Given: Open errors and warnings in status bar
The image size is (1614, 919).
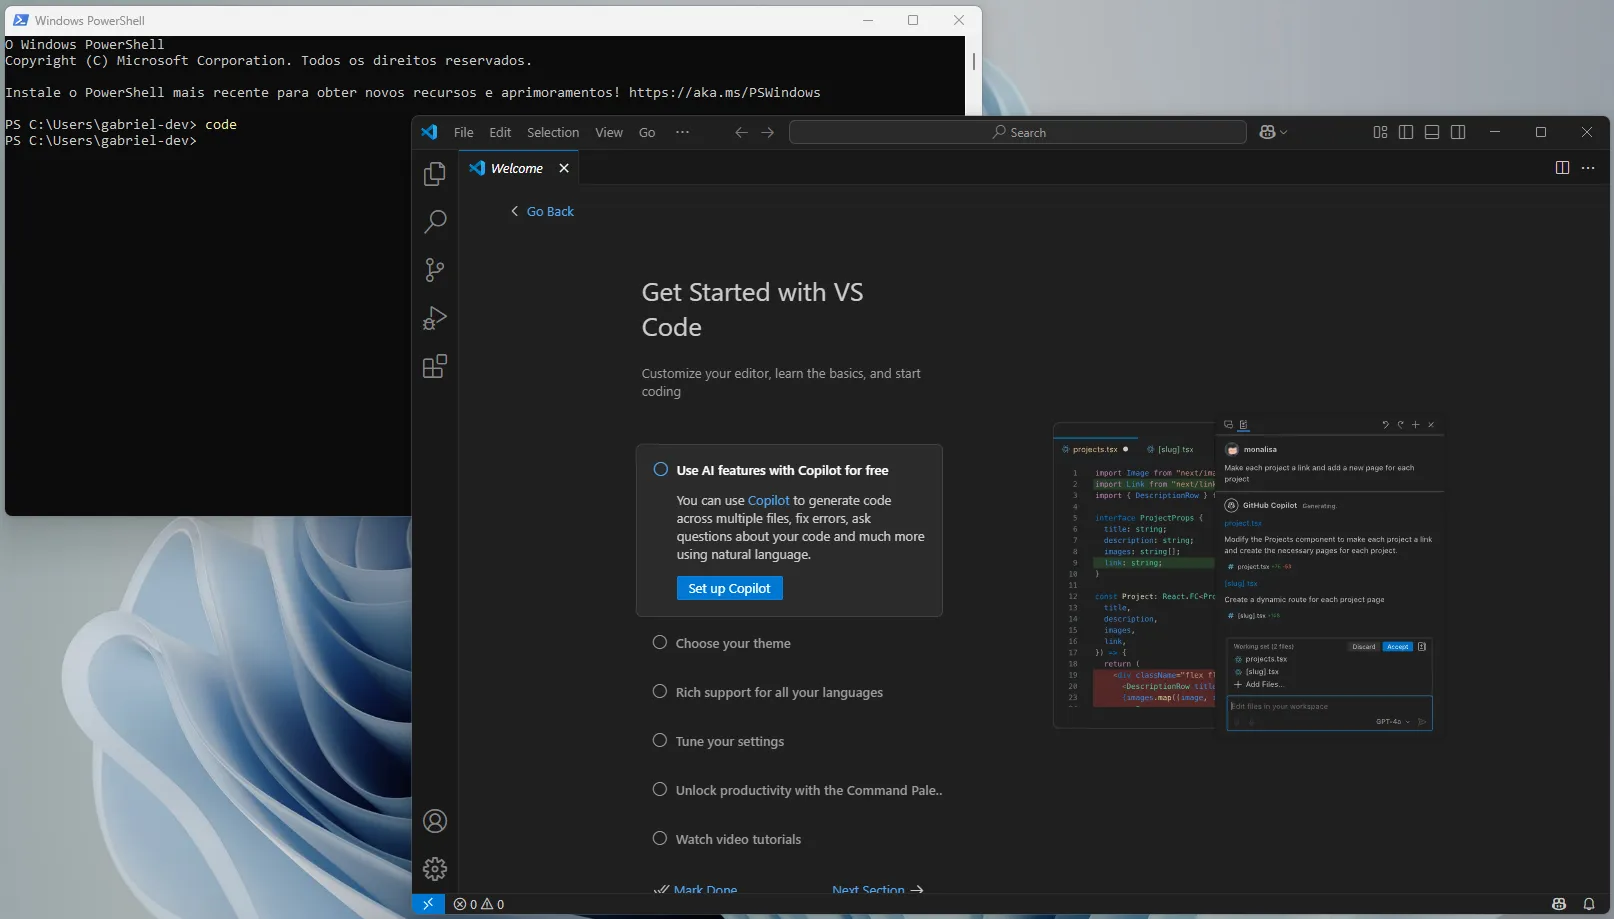Looking at the screenshot, I should pos(479,904).
